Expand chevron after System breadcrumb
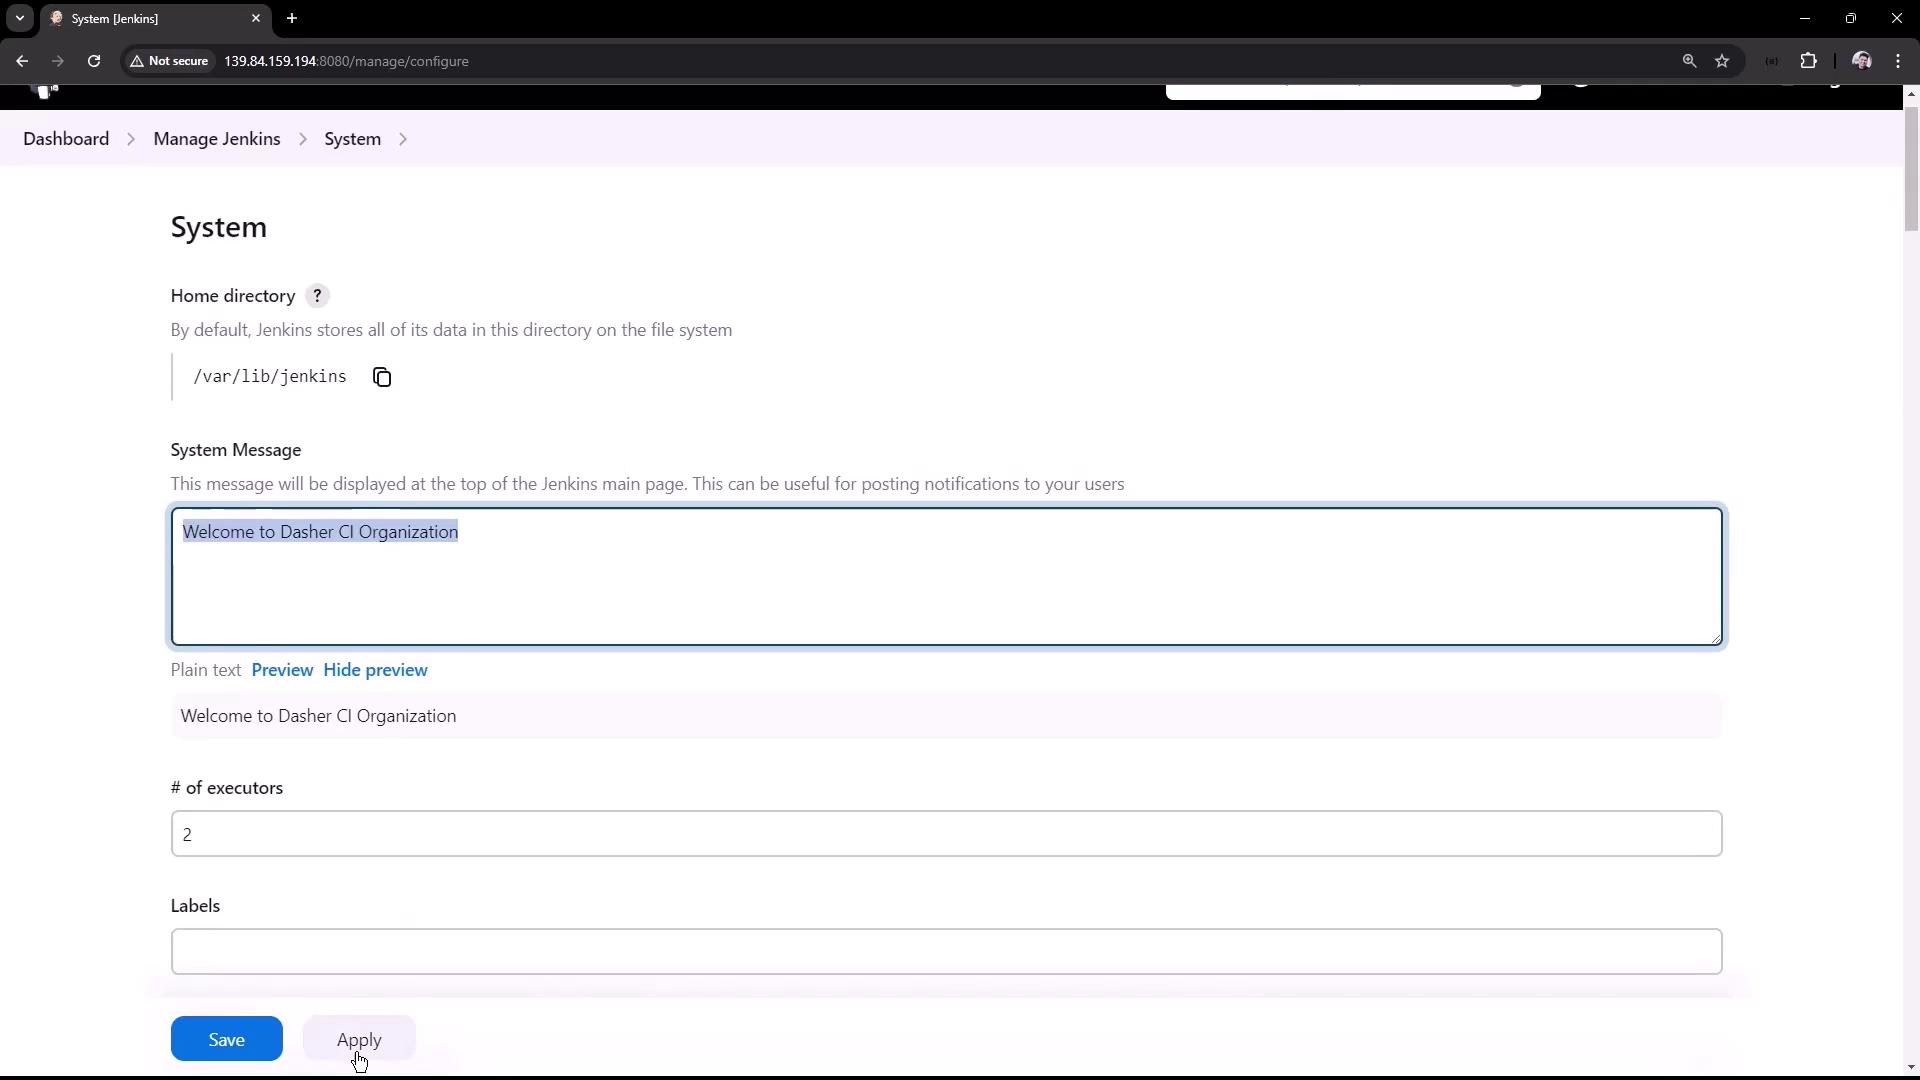The width and height of the screenshot is (1920, 1080). (x=403, y=139)
